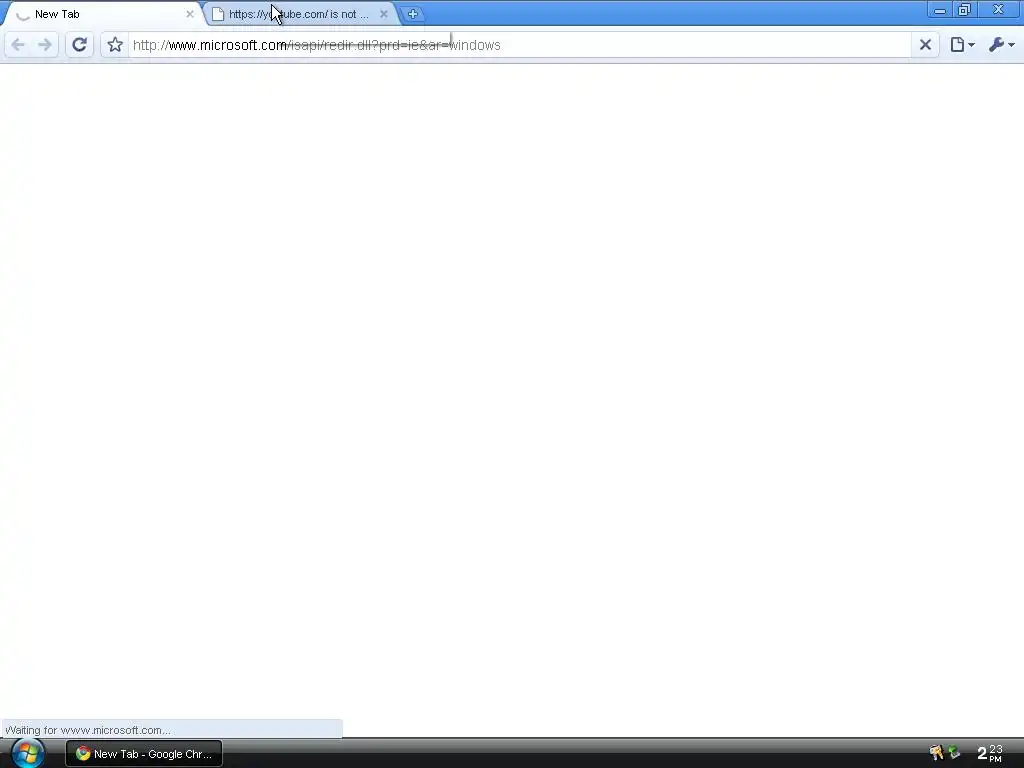
Task: Stop loading with the address bar X
Action: coord(925,45)
